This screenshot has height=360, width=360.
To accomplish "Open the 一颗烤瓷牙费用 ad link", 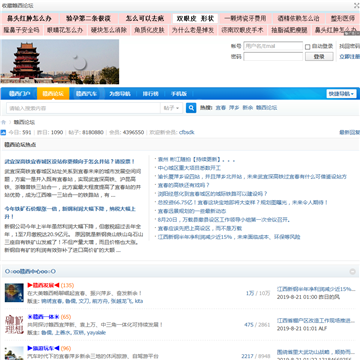I will [245, 18].
